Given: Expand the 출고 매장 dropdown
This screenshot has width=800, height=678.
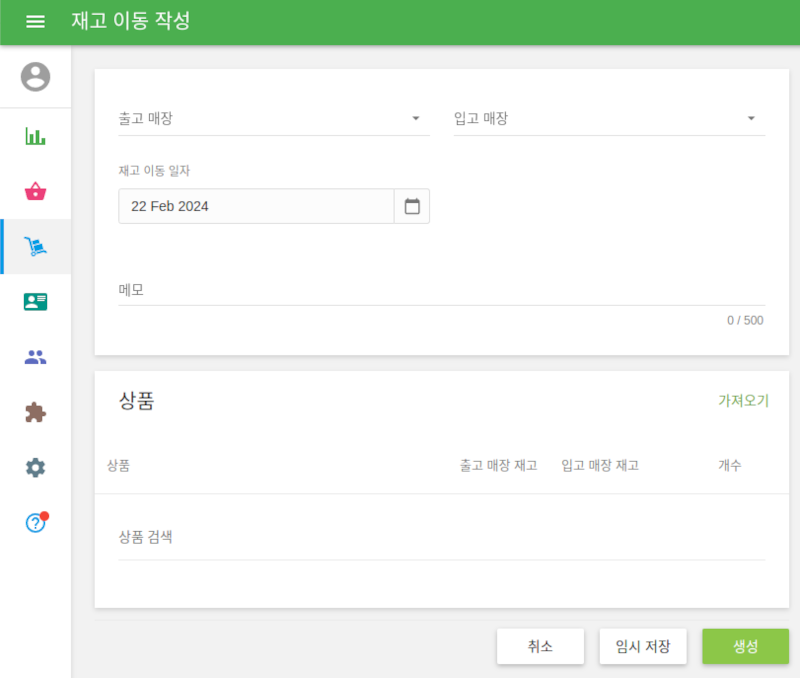Looking at the screenshot, I should click(415, 117).
